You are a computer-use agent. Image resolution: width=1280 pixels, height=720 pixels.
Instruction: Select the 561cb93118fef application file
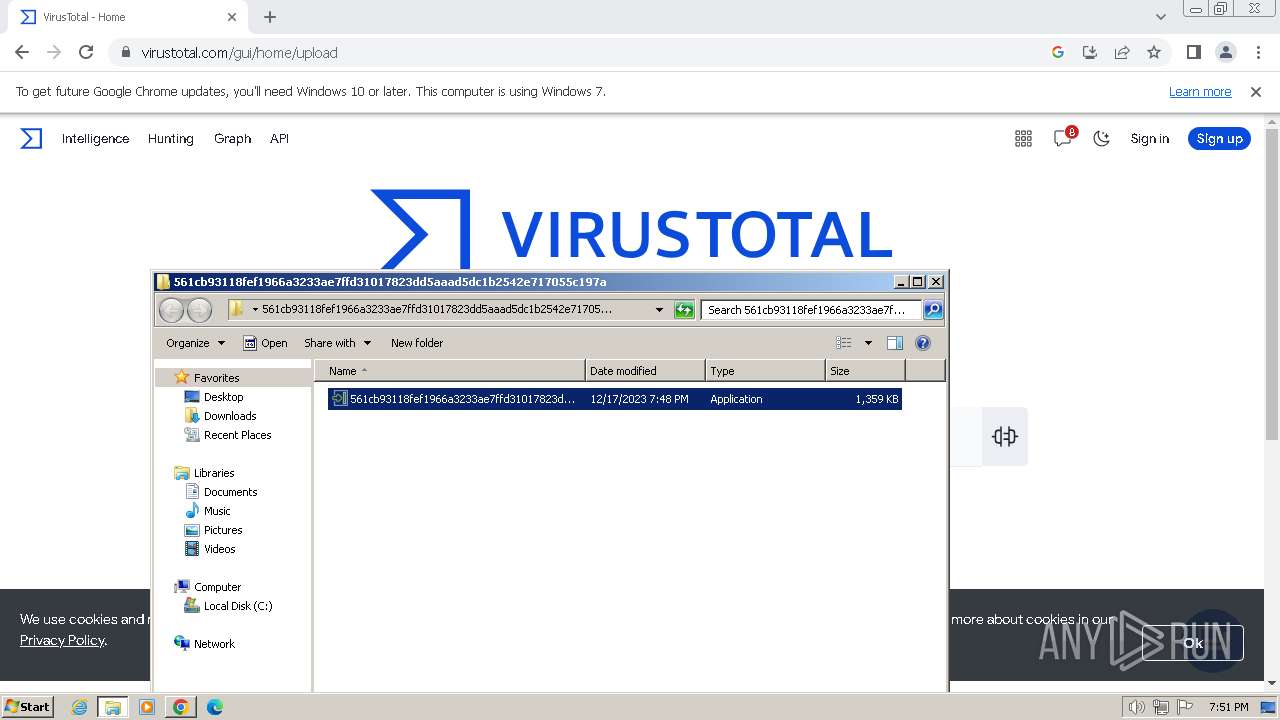(x=615, y=399)
